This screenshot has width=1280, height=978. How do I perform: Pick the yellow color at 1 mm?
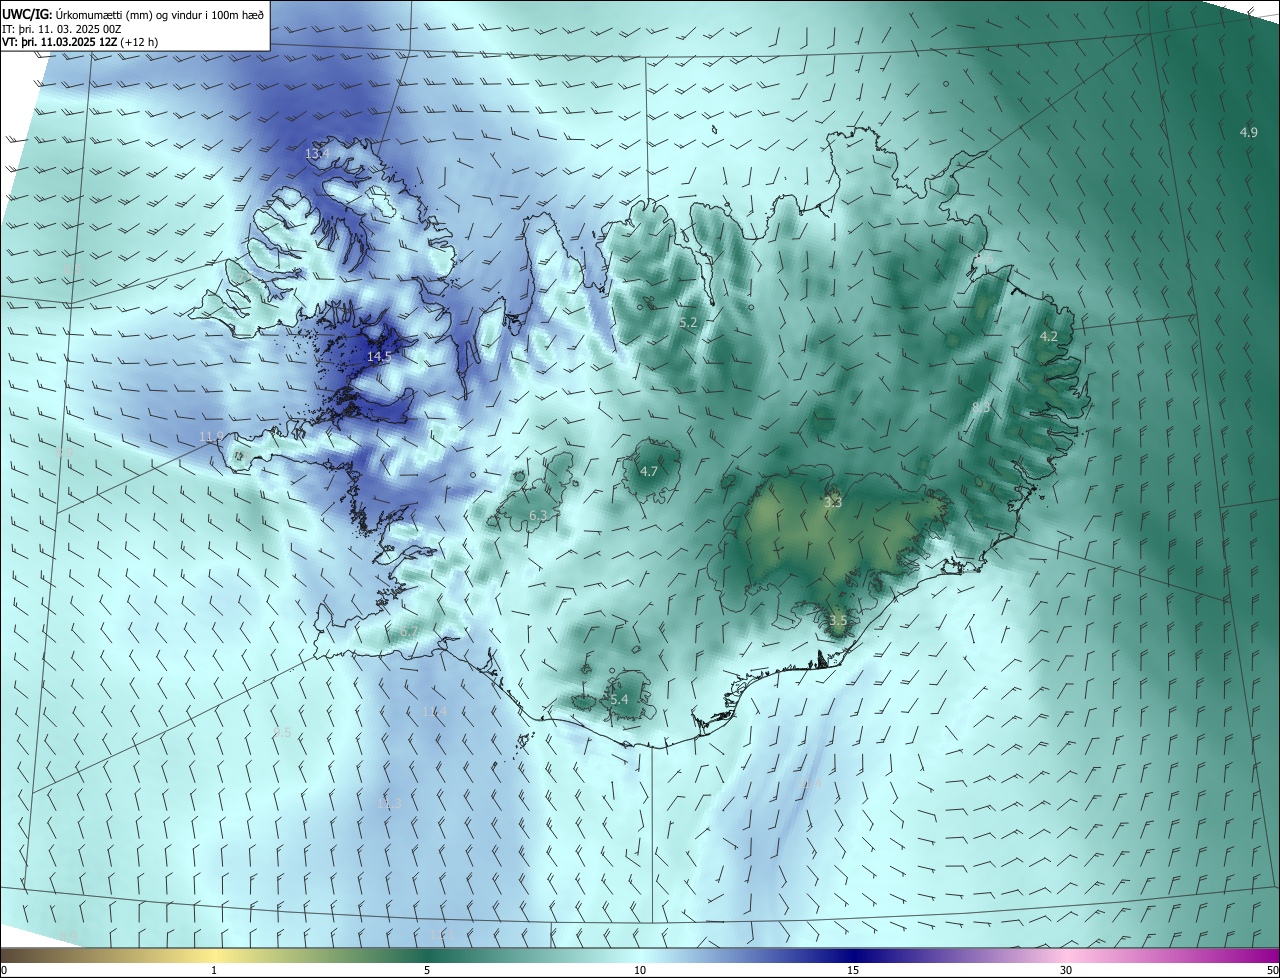tap(214, 954)
